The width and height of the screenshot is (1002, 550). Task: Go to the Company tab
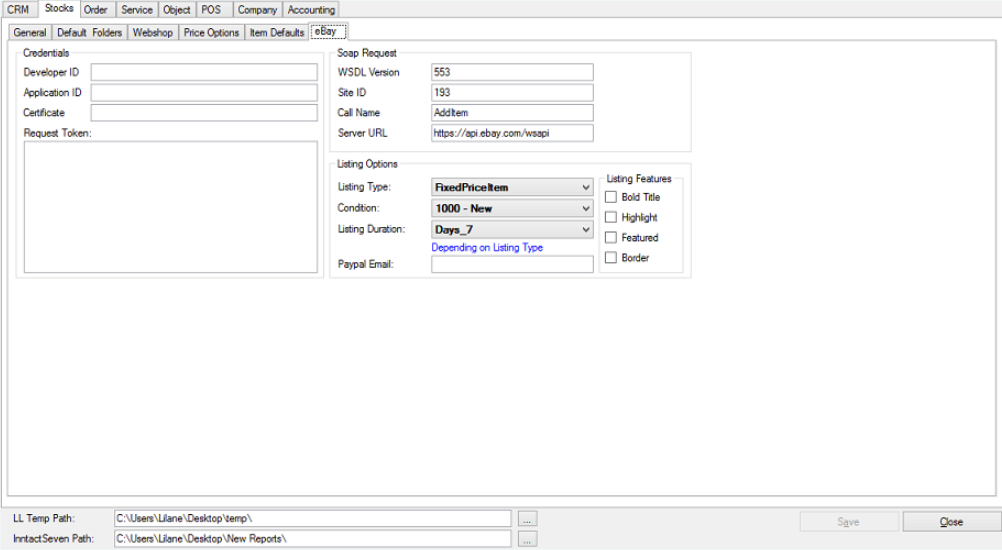click(x=257, y=10)
